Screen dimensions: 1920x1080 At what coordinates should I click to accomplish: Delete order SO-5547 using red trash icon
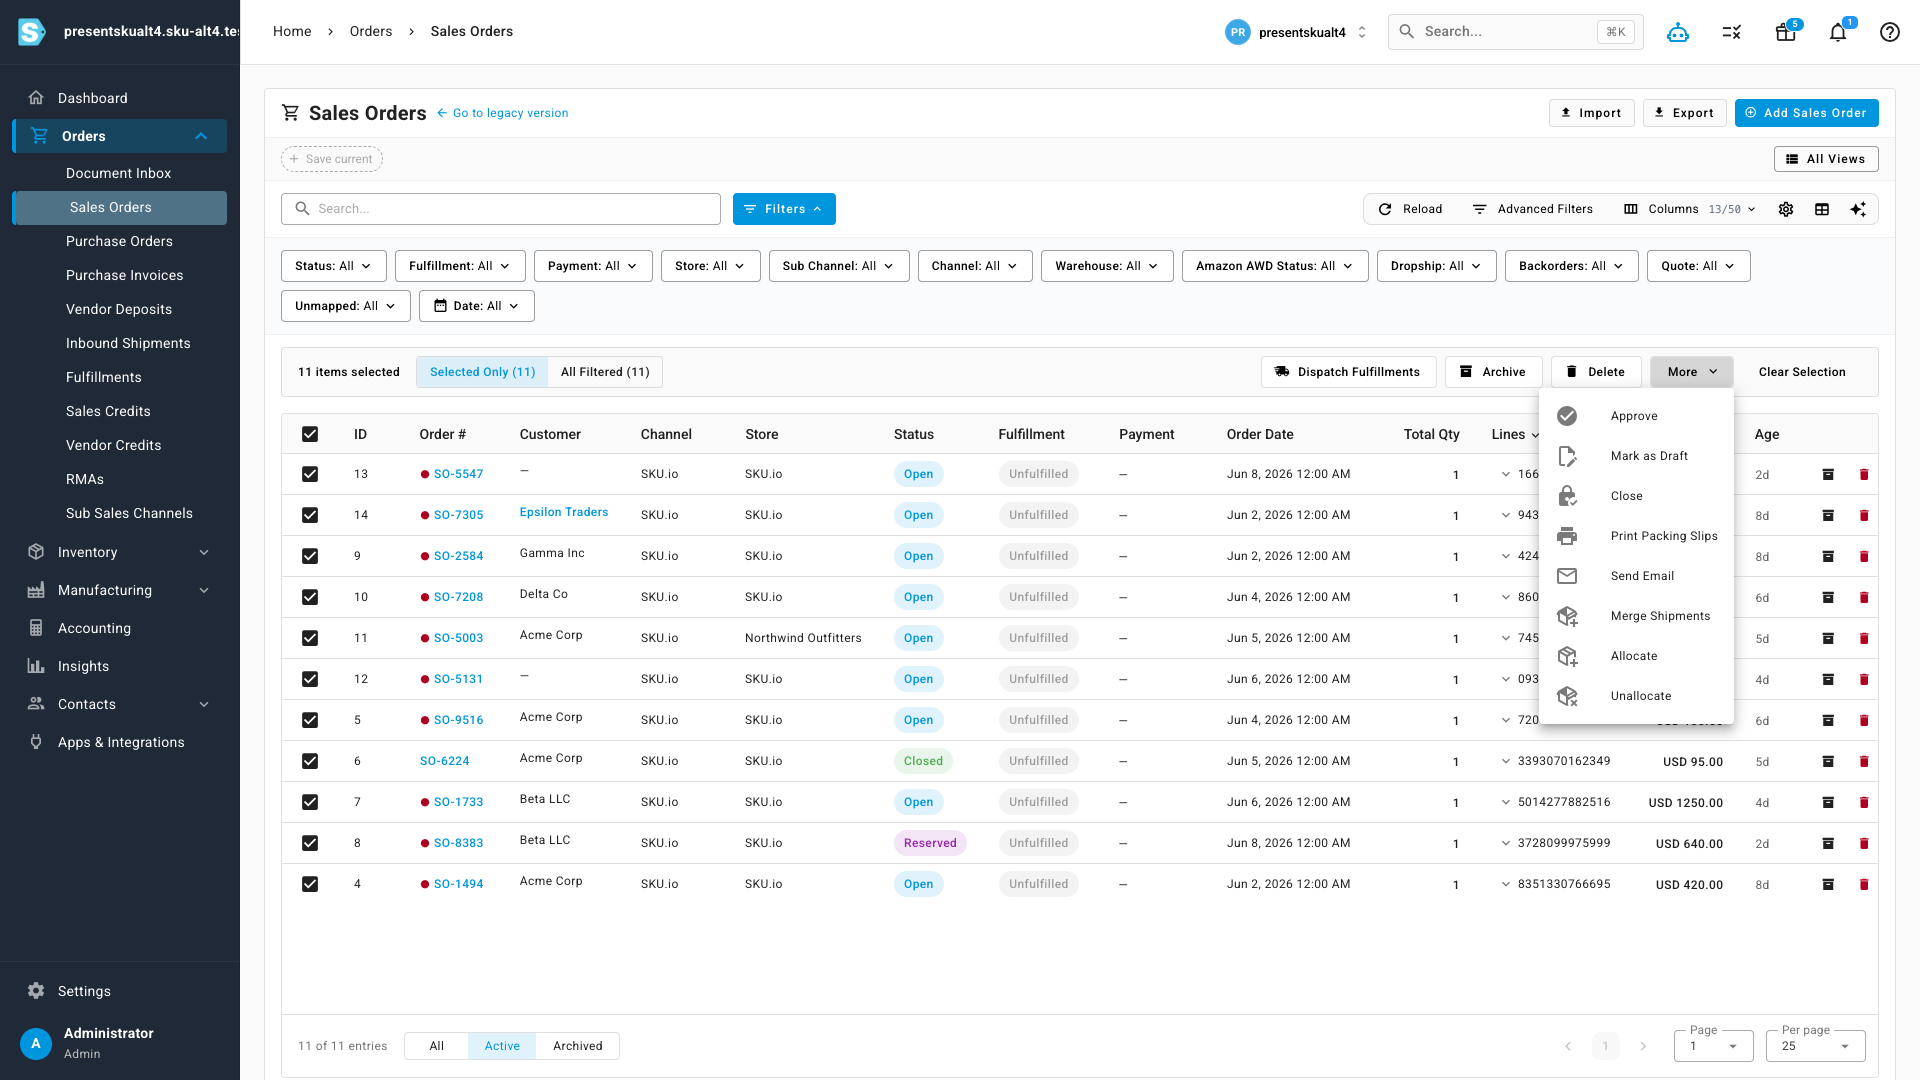[x=1864, y=474]
